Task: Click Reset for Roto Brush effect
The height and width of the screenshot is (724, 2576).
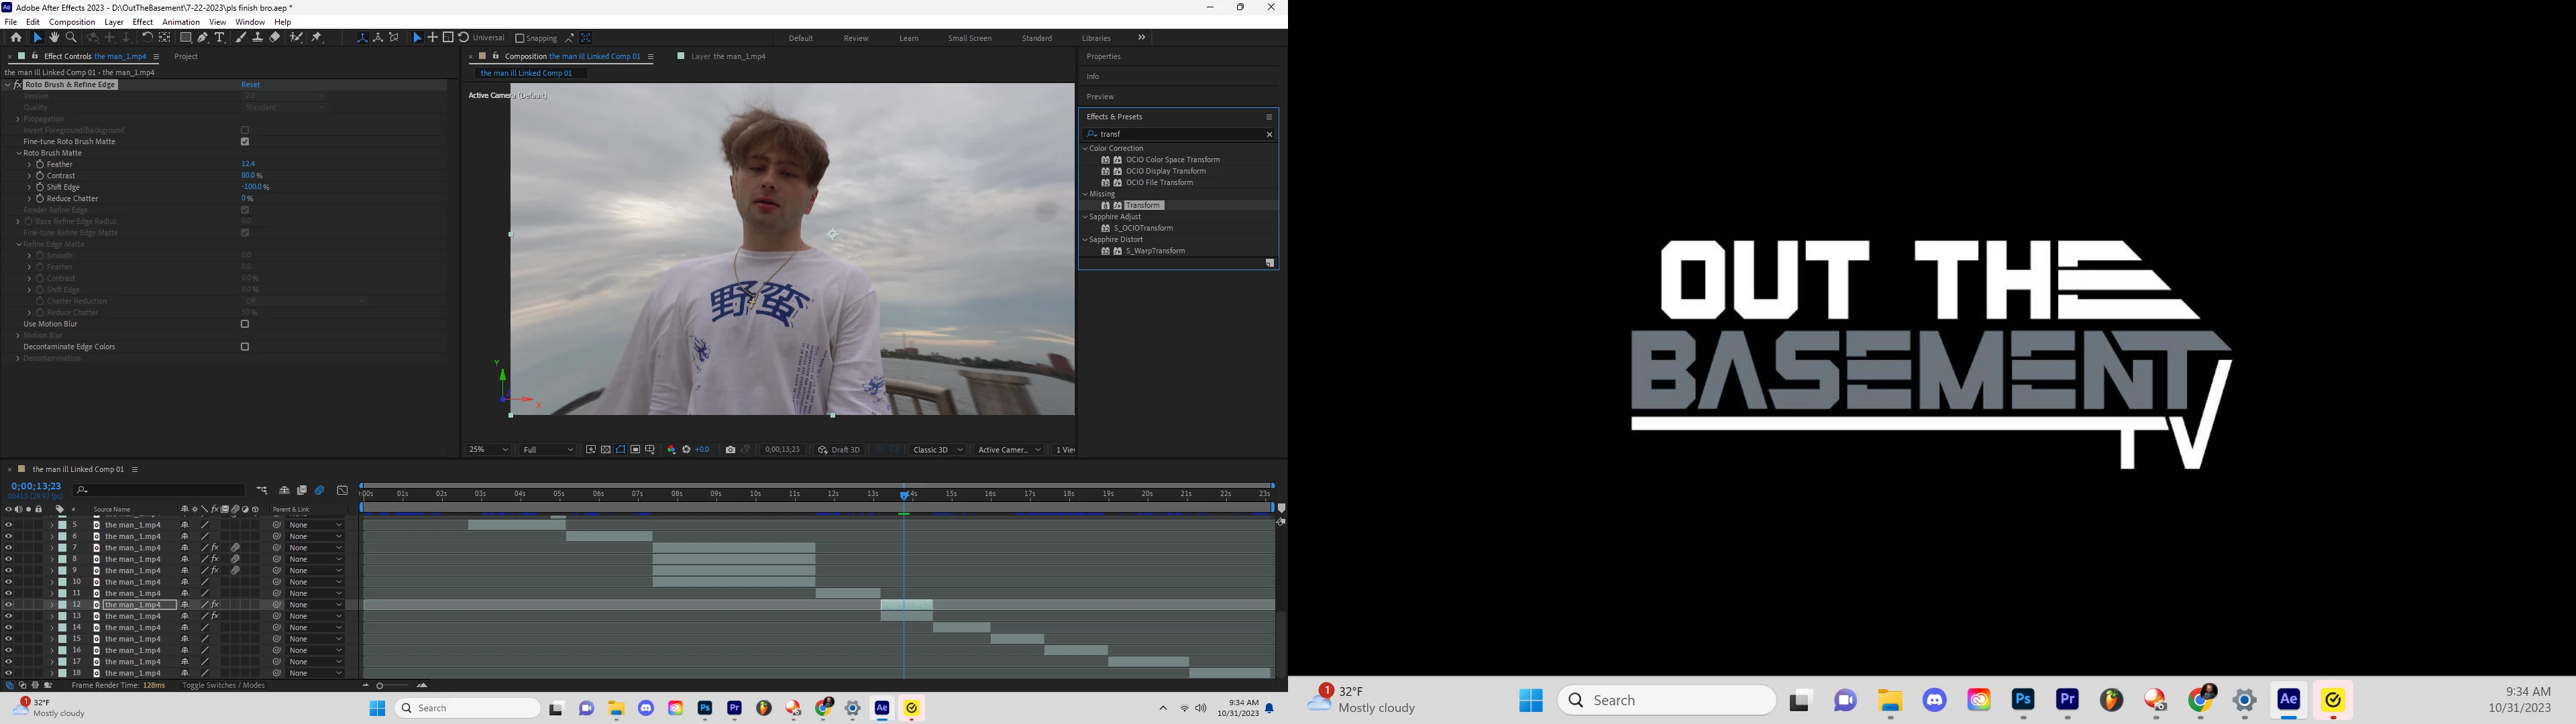Action: pyautogui.click(x=250, y=85)
